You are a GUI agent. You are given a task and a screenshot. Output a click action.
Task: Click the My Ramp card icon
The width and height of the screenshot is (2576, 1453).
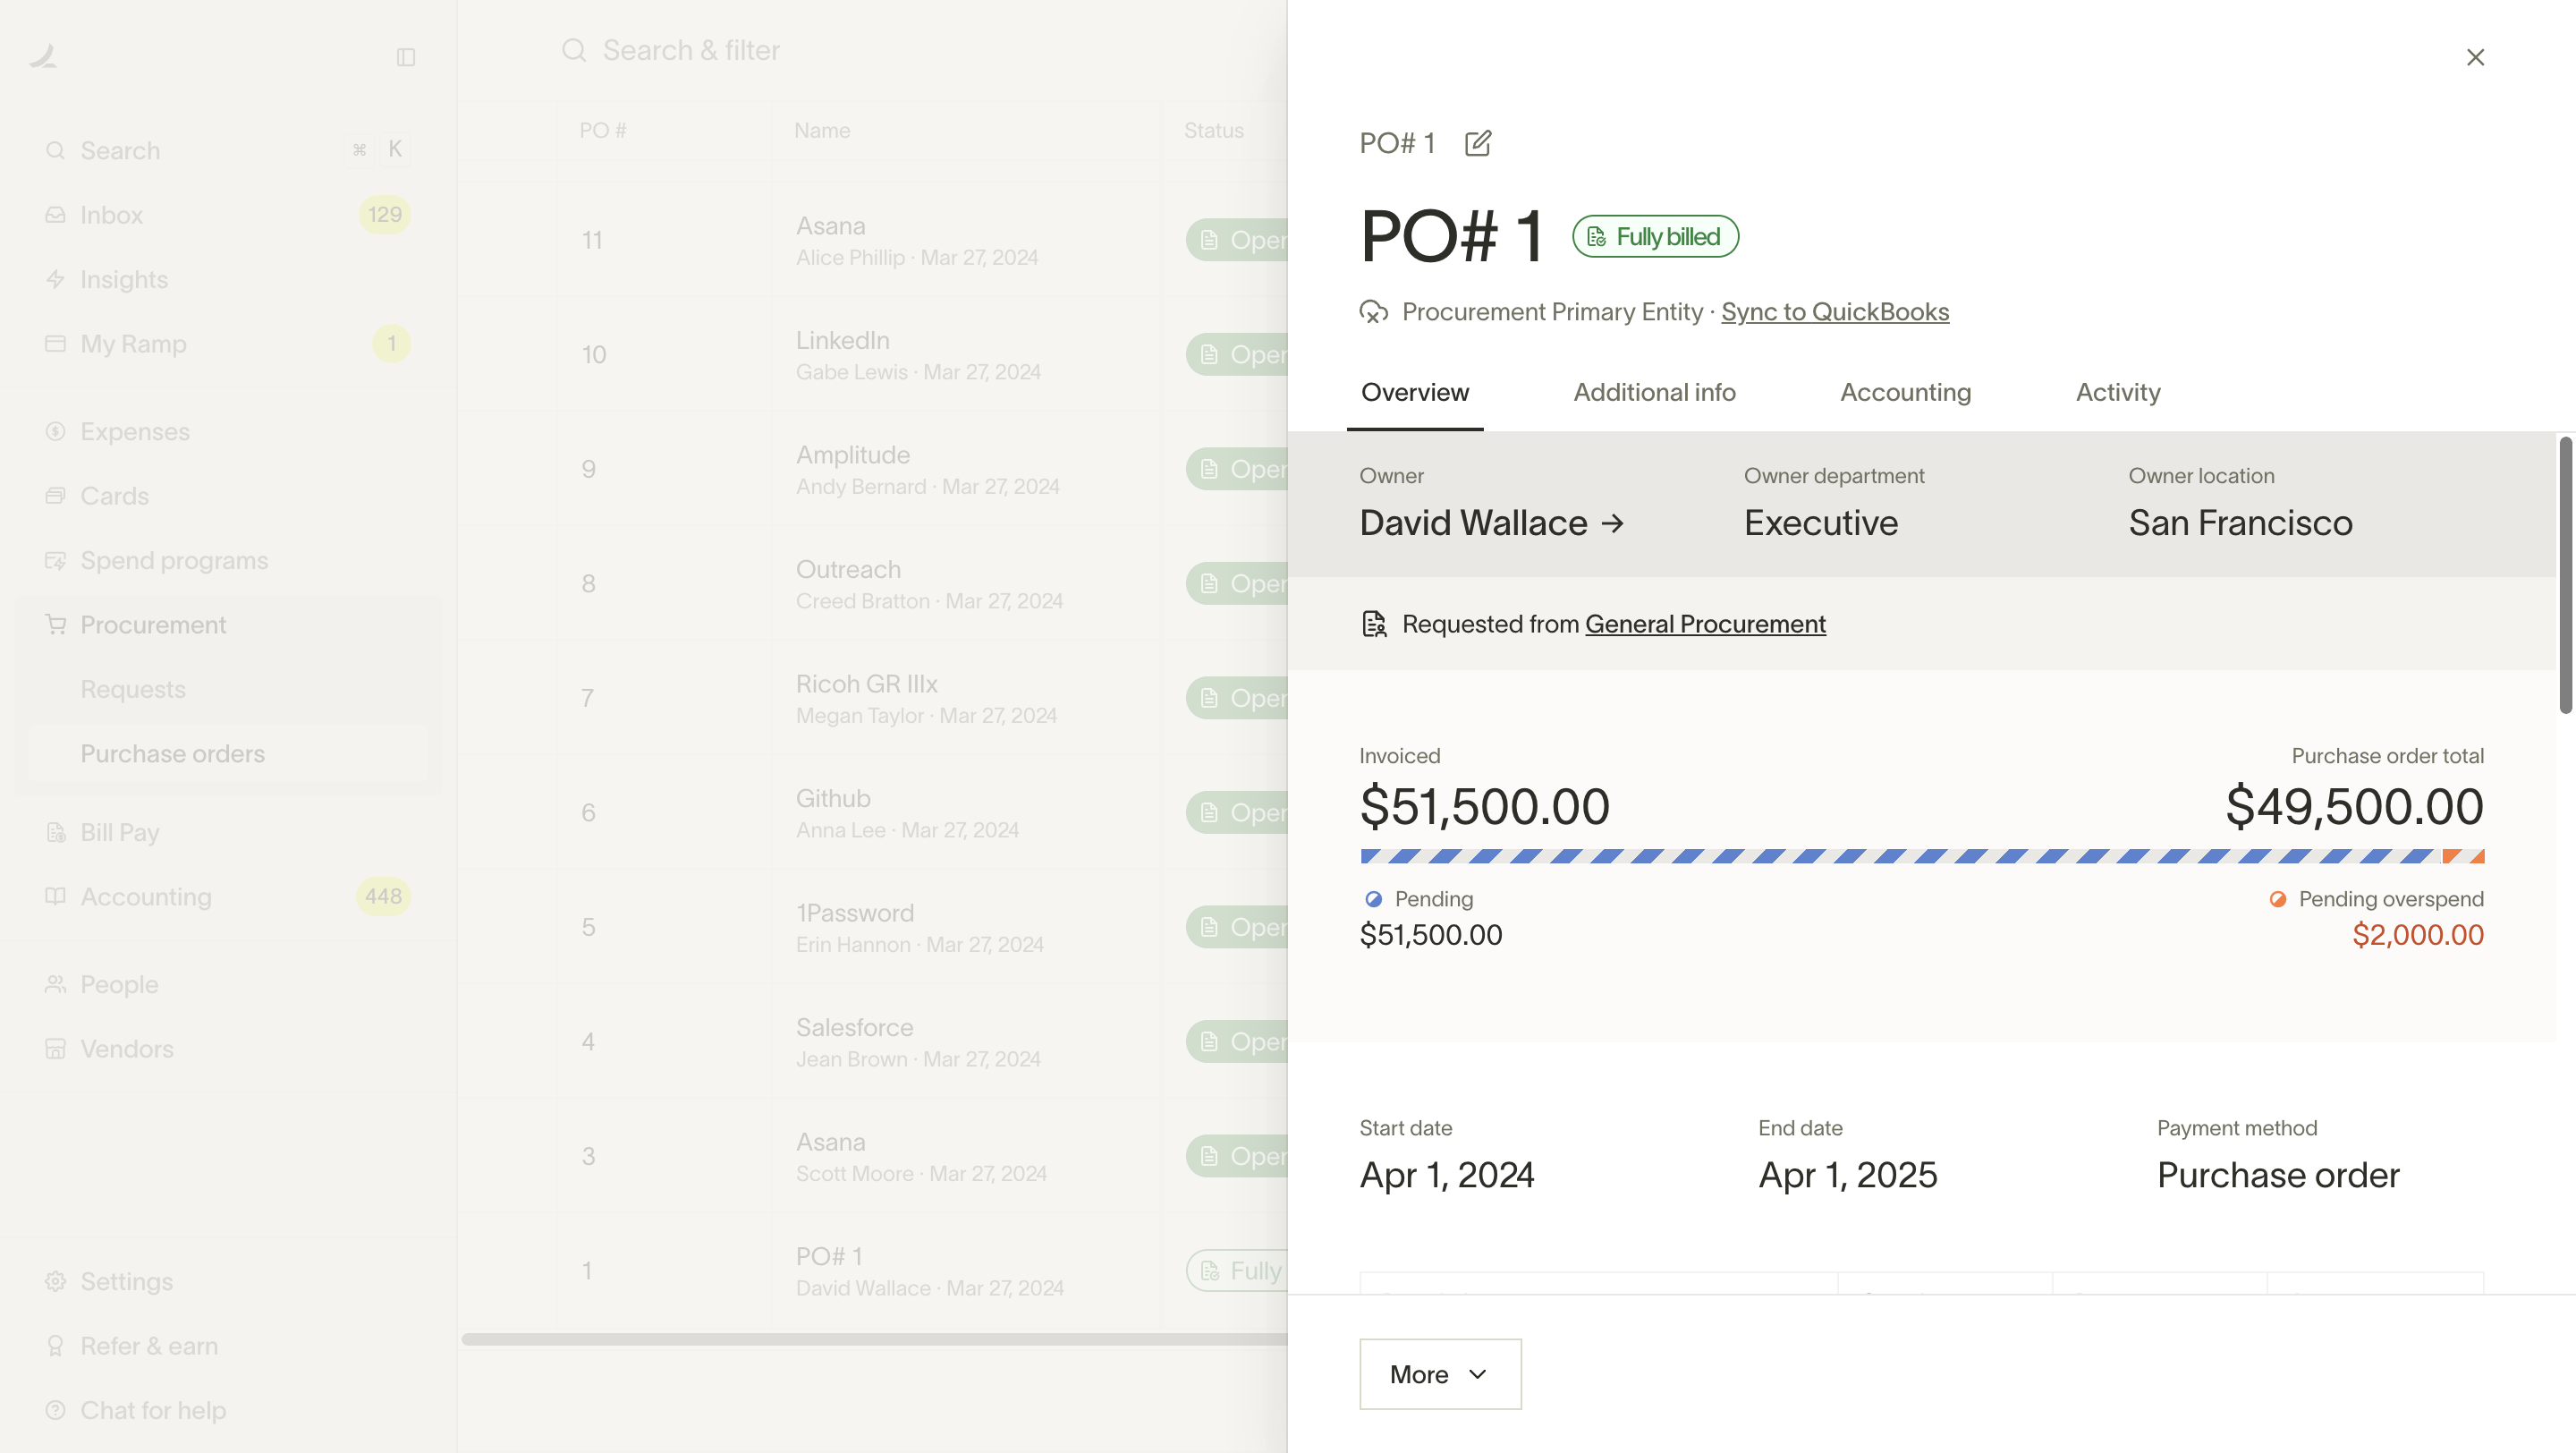[x=56, y=343]
